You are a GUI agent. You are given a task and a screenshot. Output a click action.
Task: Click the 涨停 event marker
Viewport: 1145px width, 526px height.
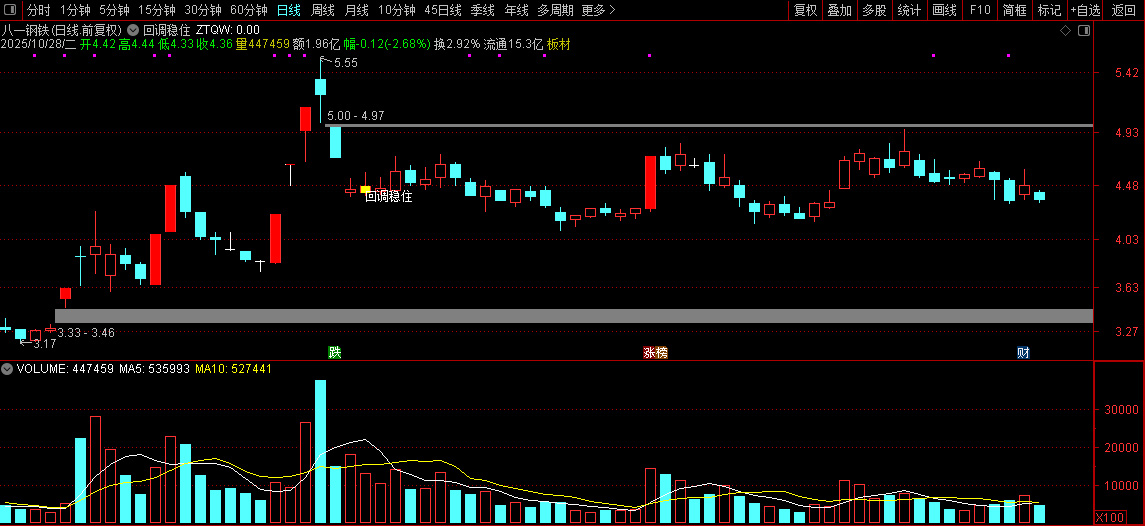click(x=655, y=353)
